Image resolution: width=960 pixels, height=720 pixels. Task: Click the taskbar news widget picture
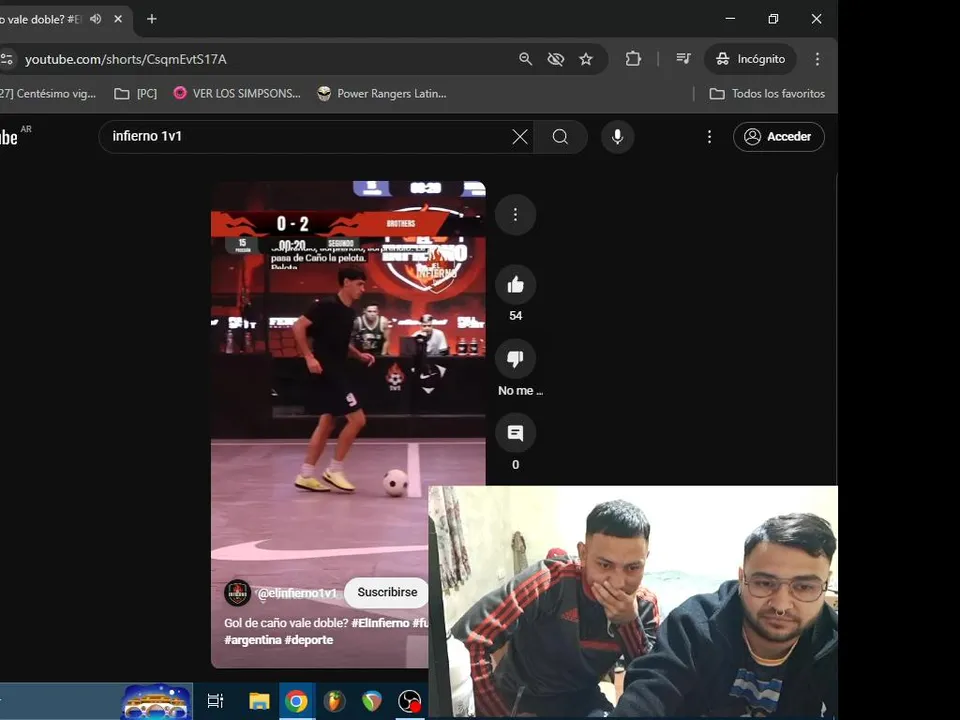157,702
